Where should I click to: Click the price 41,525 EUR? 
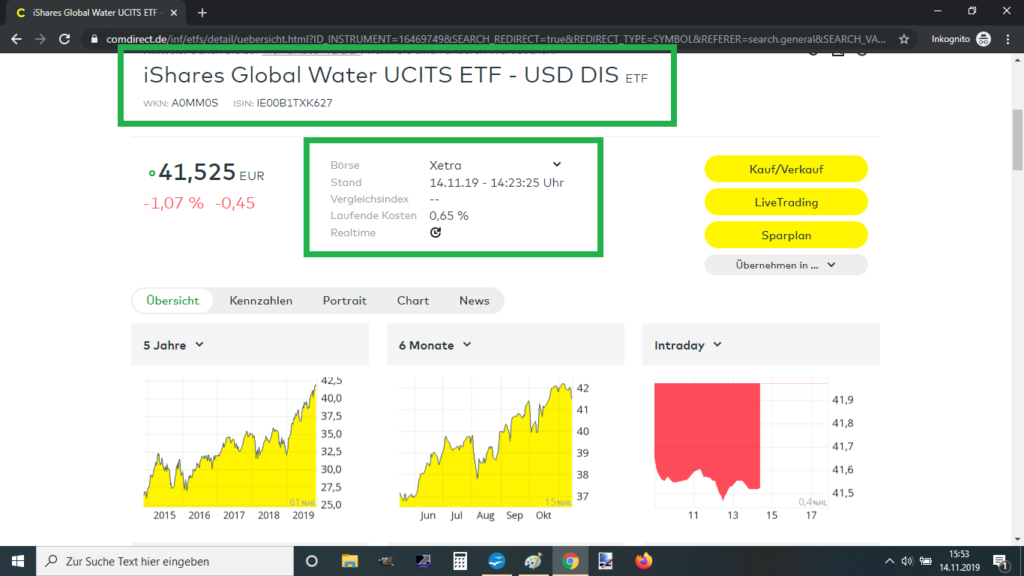210,172
